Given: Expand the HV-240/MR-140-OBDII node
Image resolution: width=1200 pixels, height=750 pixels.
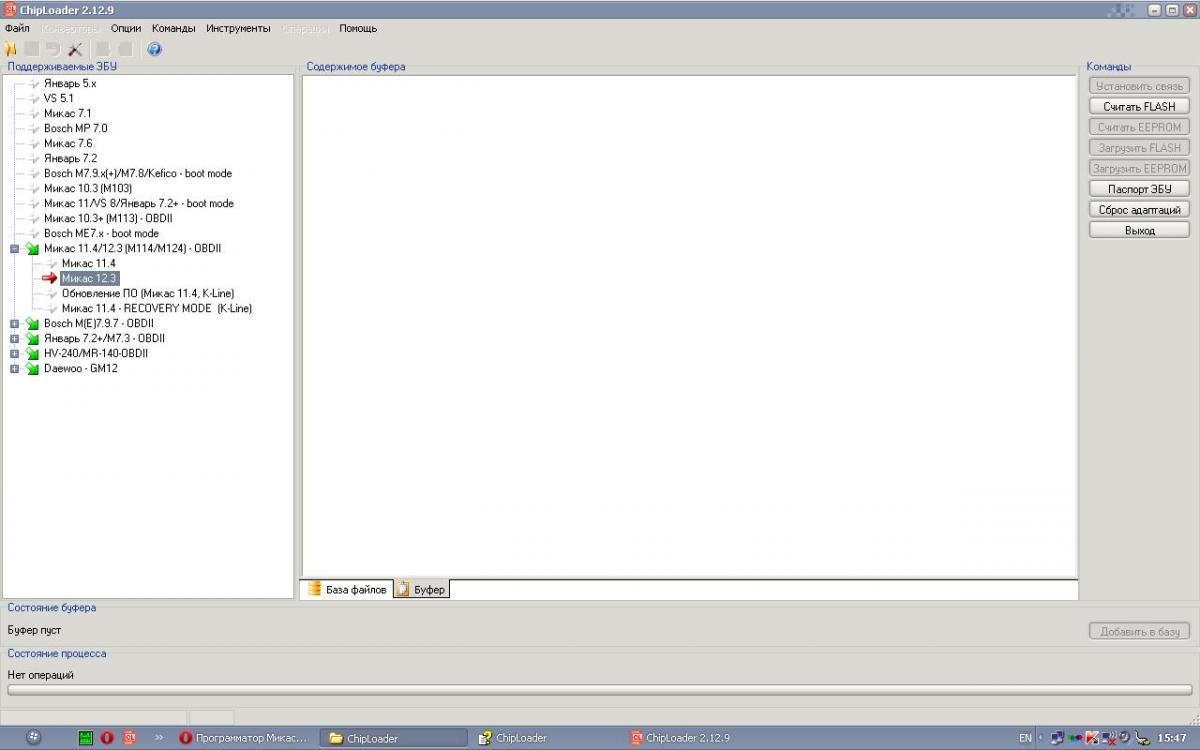Looking at the screenshot, I should click(14, 353).
